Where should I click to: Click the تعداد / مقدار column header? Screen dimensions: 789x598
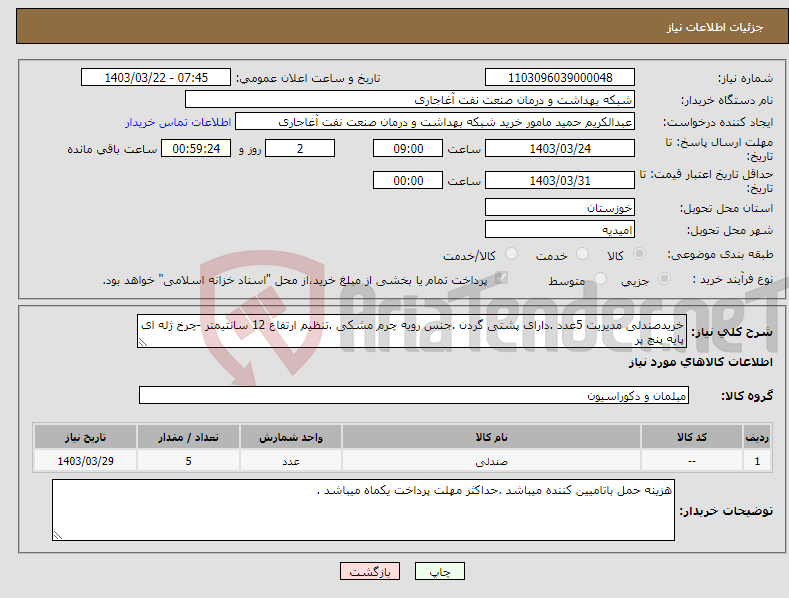(188, 437)
